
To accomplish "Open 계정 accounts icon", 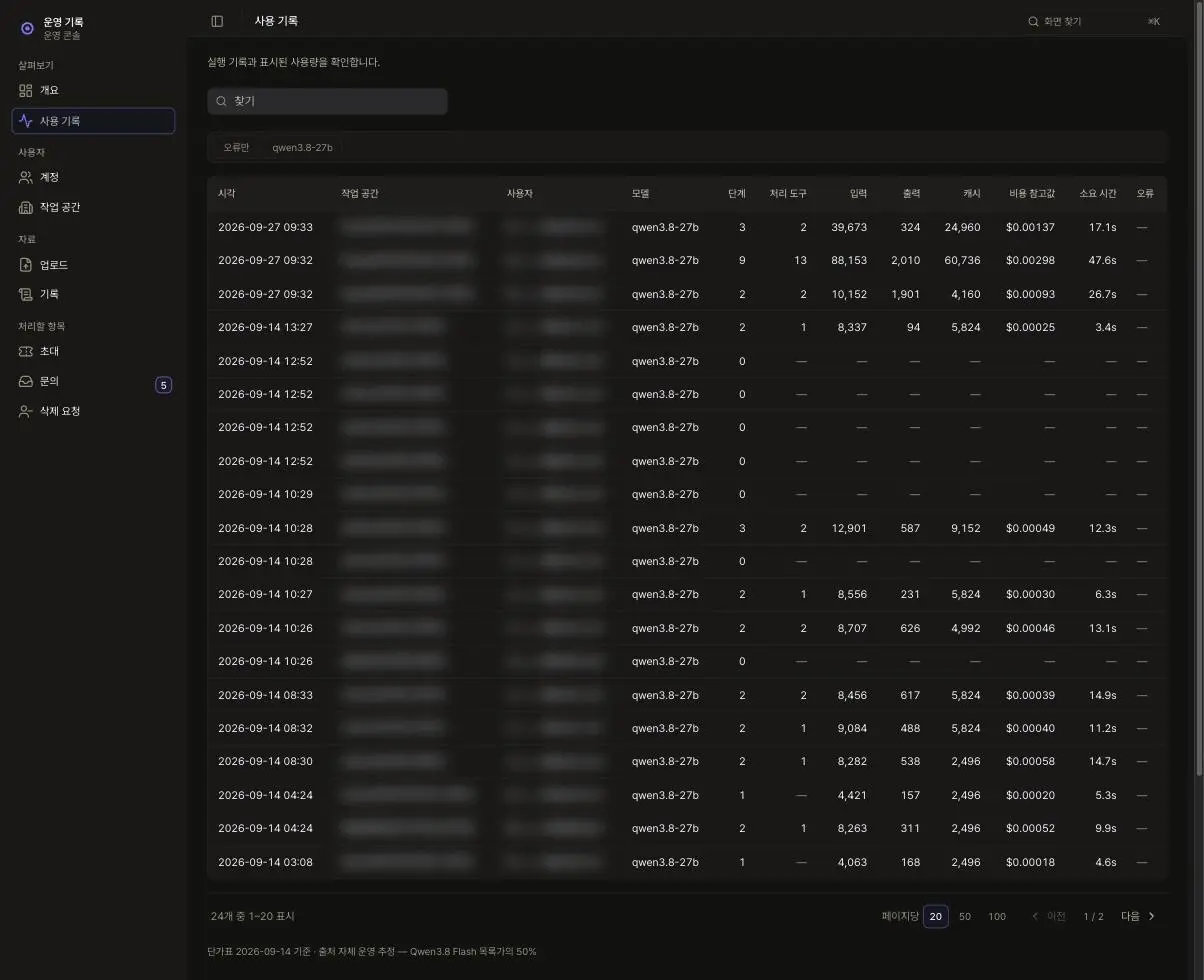I will [x=26, y=177].
